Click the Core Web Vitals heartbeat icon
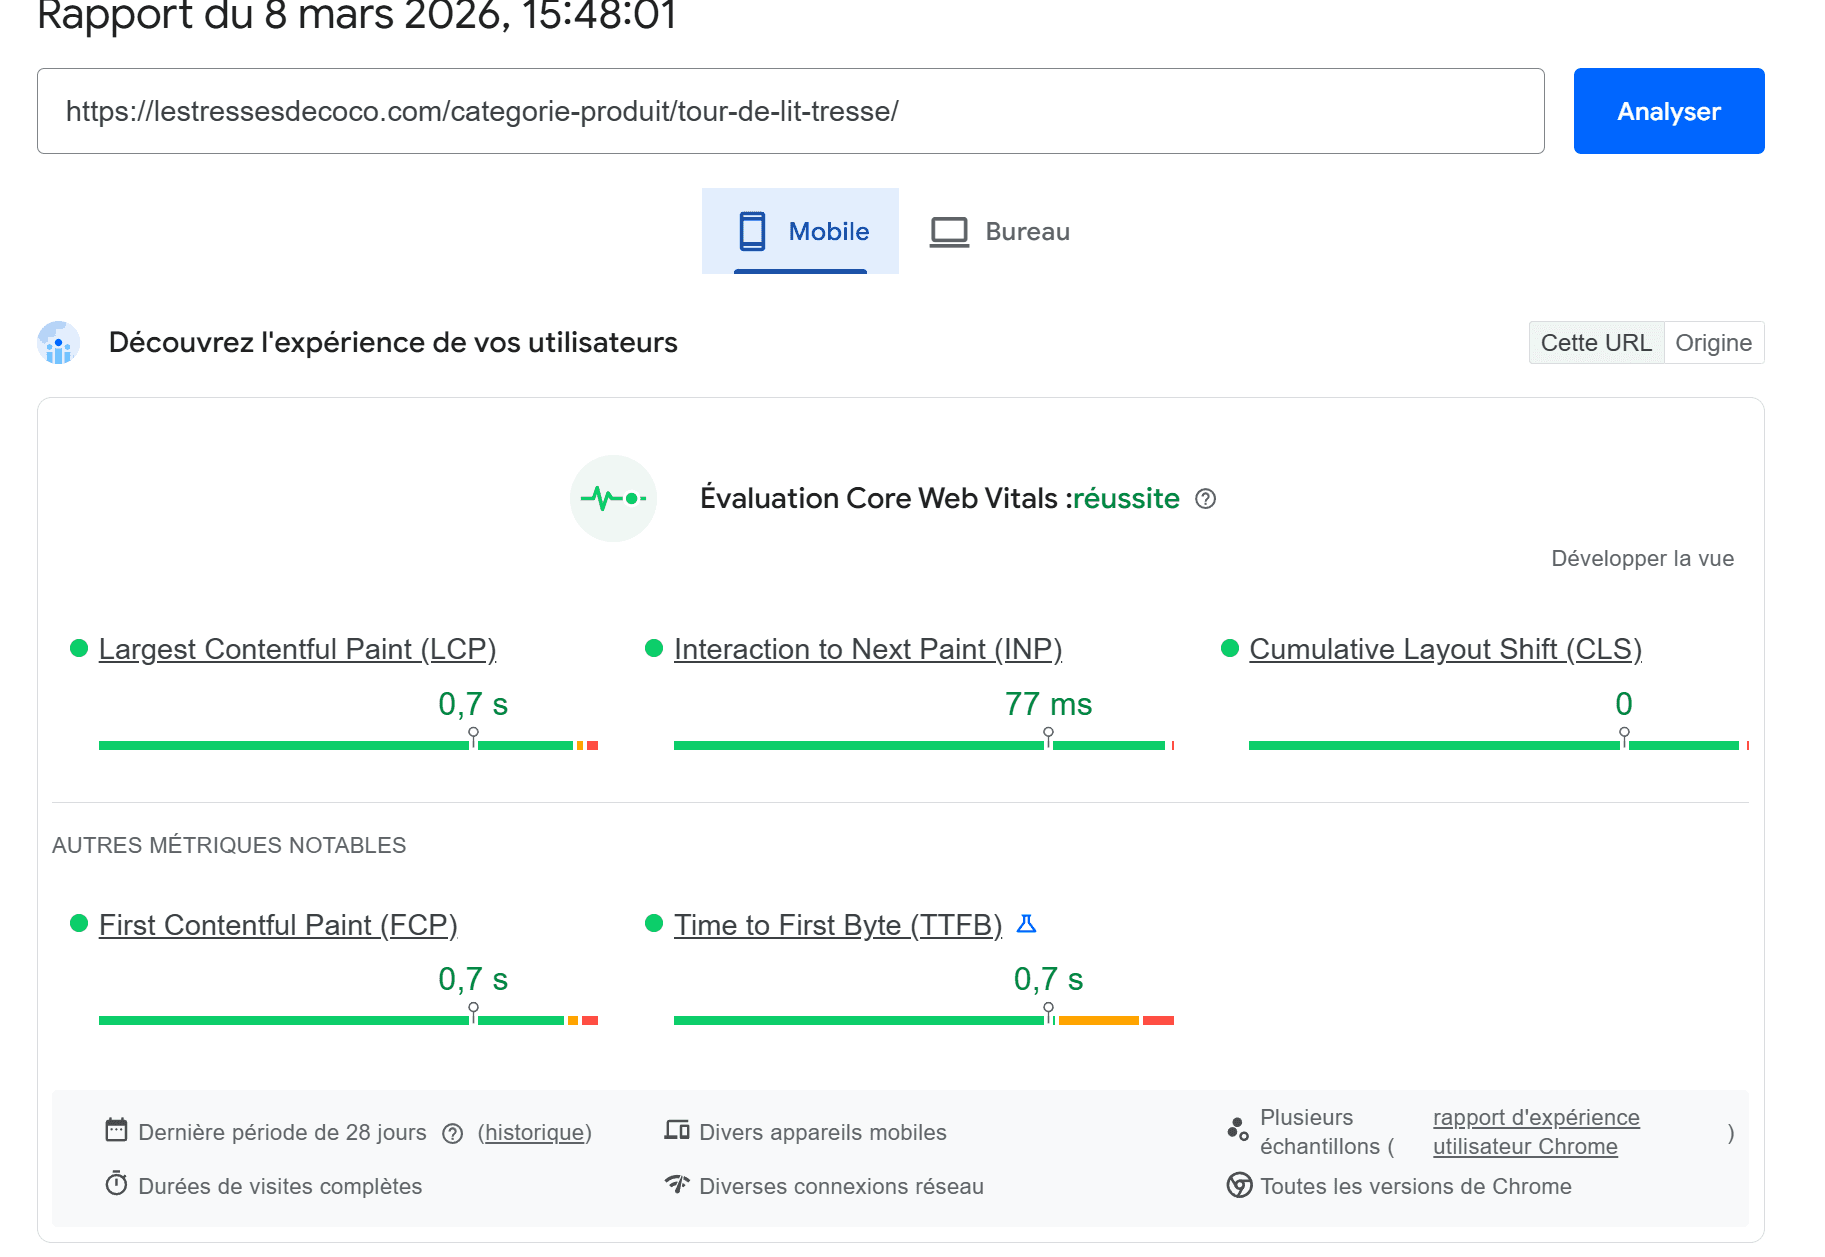The height and width of the screenshot is (1257, 1825). tap(612, 498)
